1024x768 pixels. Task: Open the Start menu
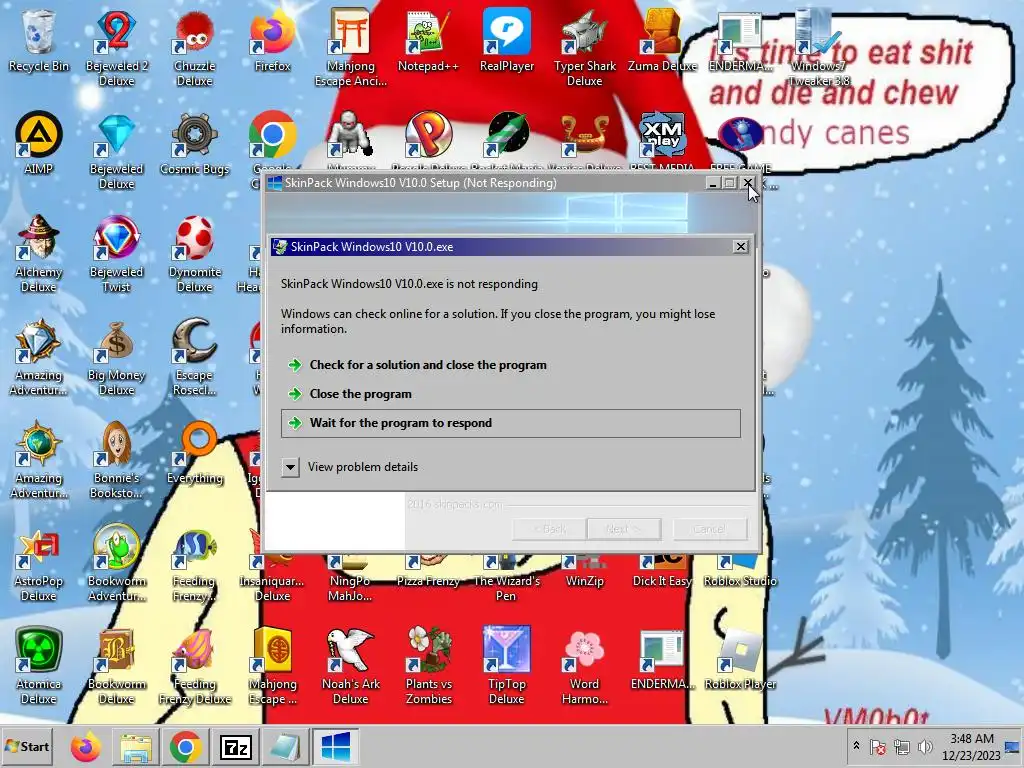point(27,746)
